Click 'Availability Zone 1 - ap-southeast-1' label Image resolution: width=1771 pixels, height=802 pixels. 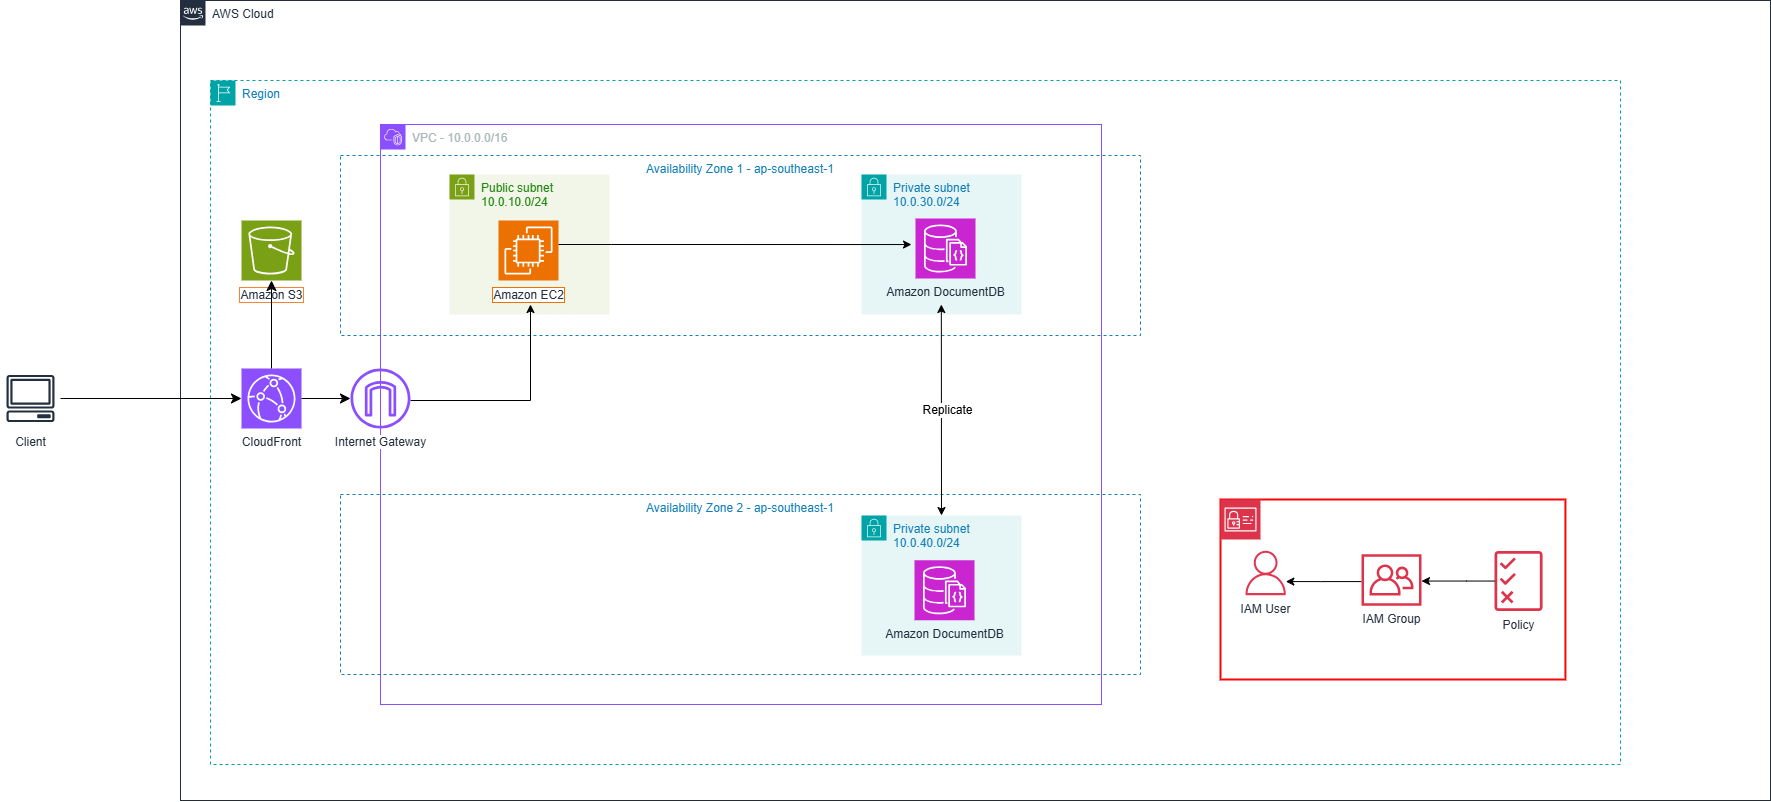[x=739, y=169]
